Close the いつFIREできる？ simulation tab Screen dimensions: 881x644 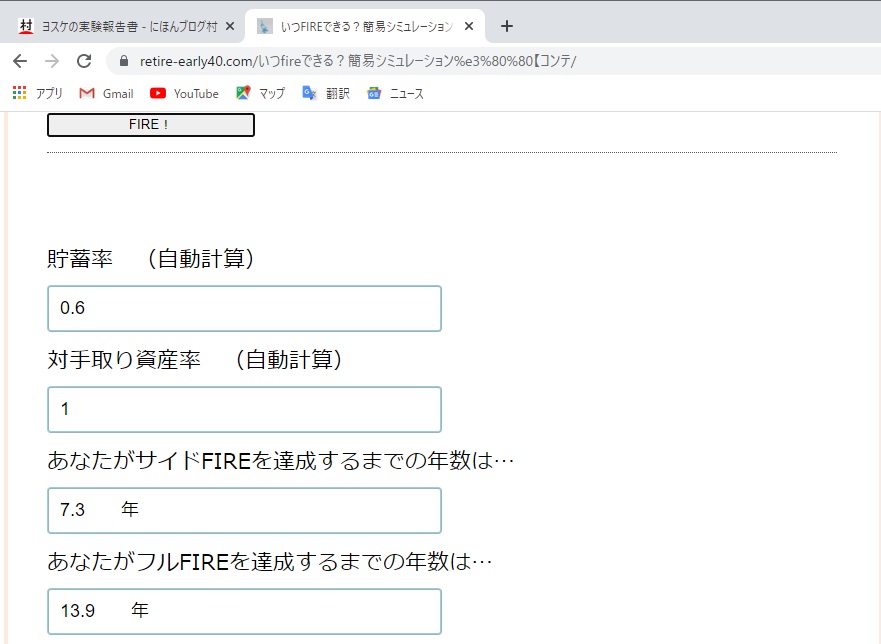point(469,26)
